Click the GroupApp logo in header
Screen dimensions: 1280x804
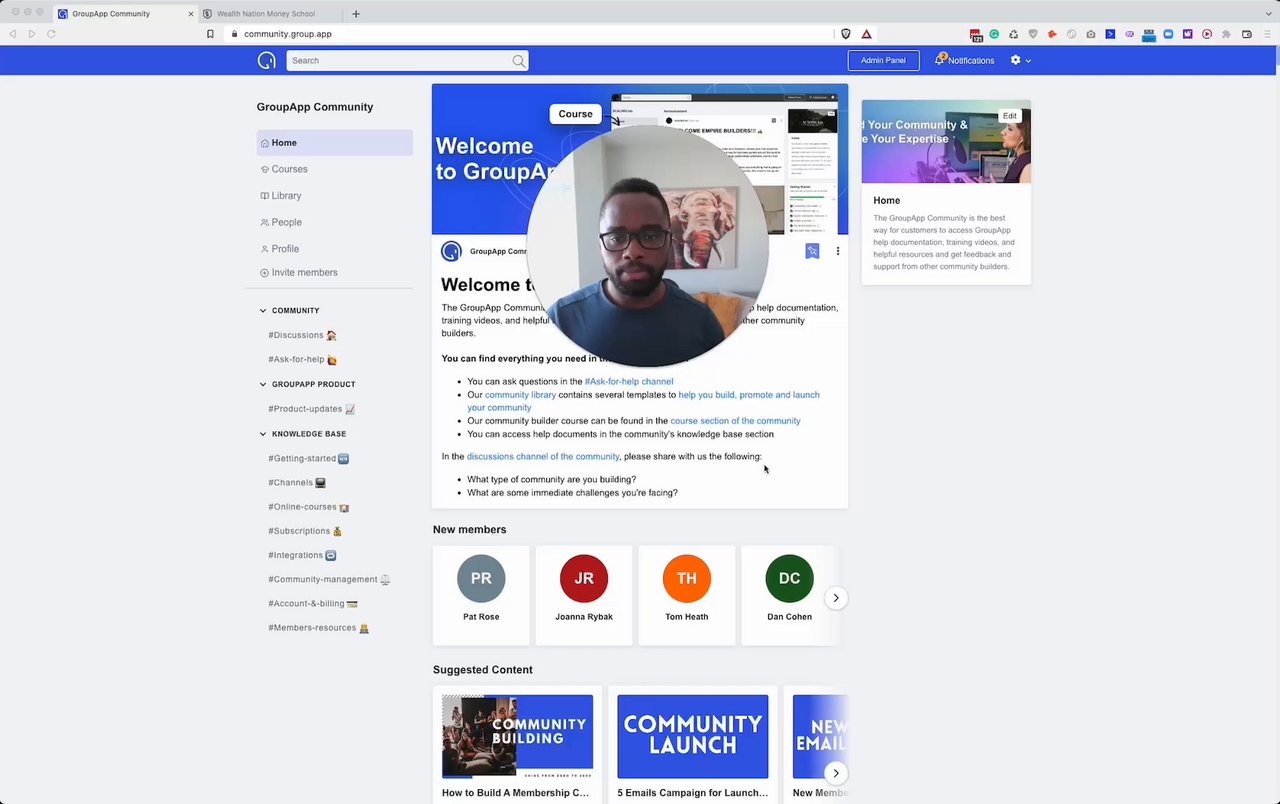coord(266,60)
